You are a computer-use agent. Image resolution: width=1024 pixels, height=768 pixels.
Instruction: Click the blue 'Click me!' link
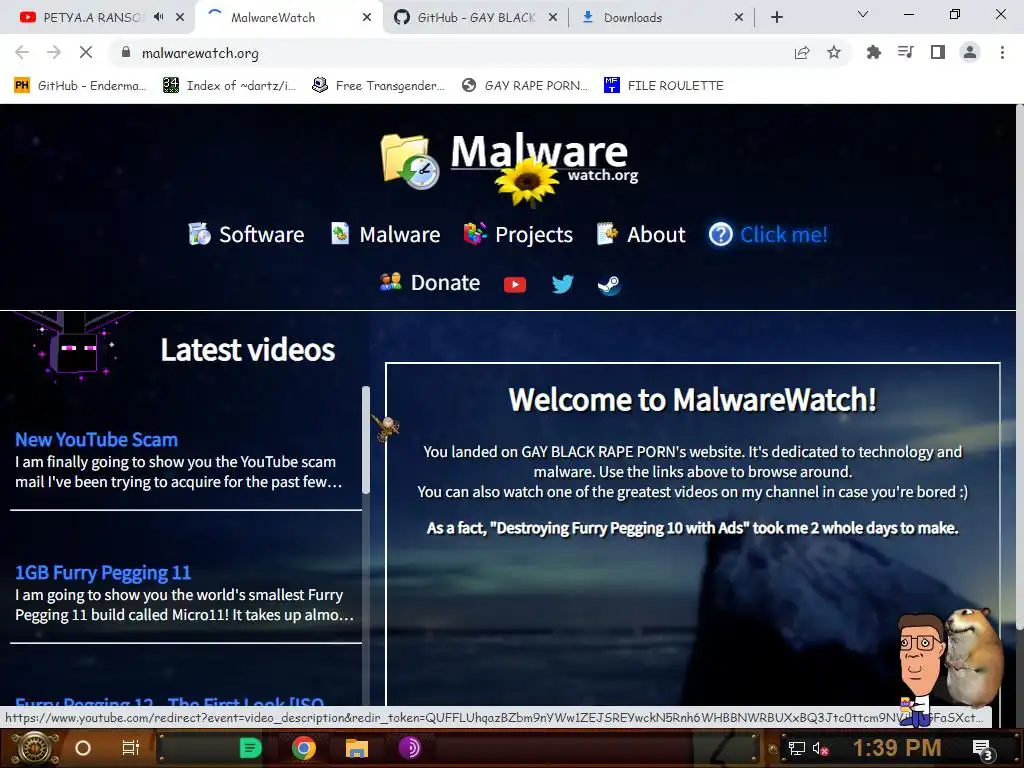point(784,234)
